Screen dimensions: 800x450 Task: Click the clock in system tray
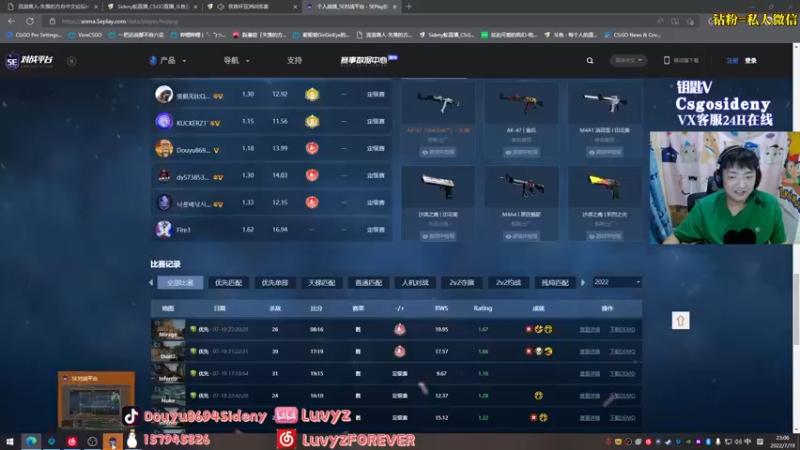coord(782,442)
